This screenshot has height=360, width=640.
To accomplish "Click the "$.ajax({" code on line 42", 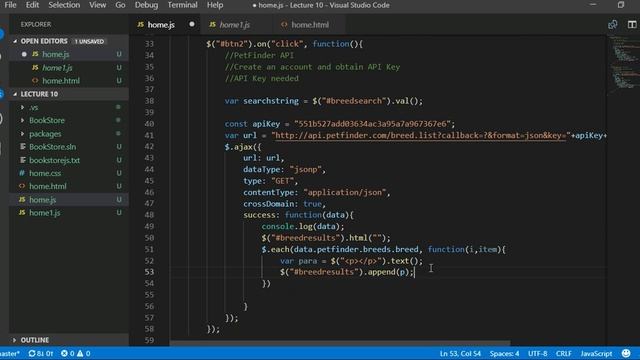I will tap(243, 147).
